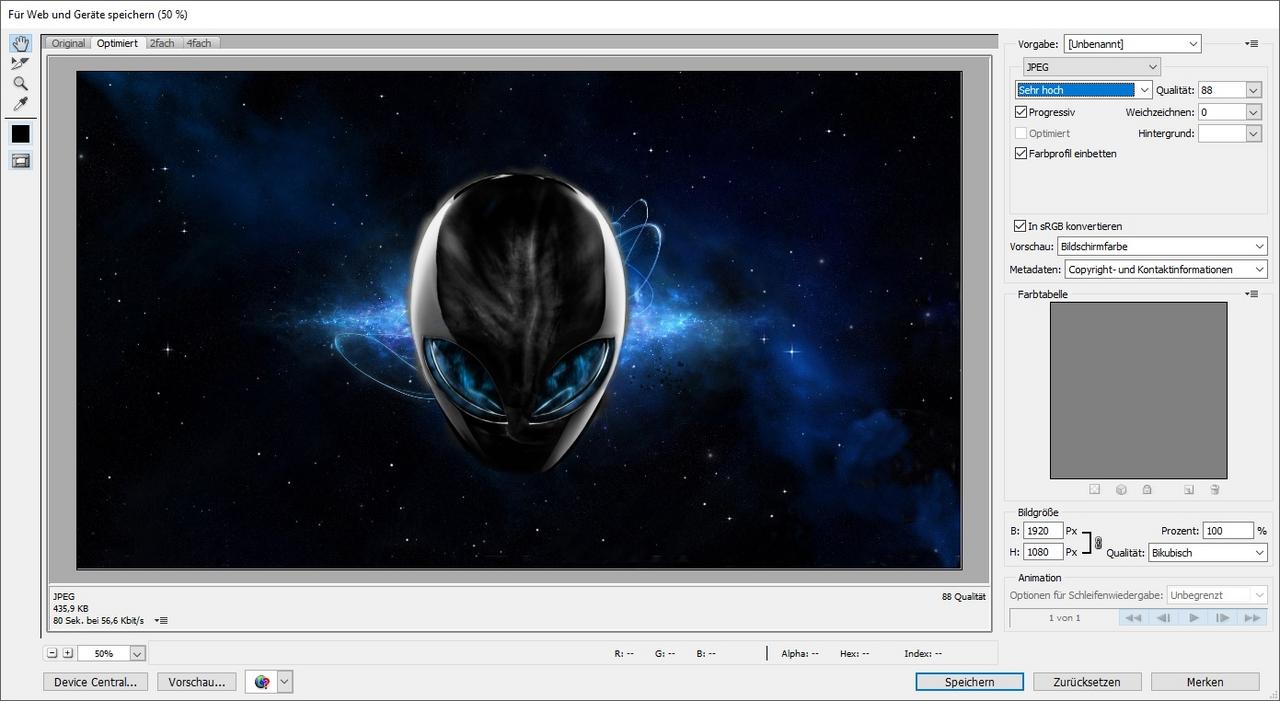The height and width of the screenshot is (701, 1280).
Task: Disable the Progressiv checkbox
Action: 1021,112
